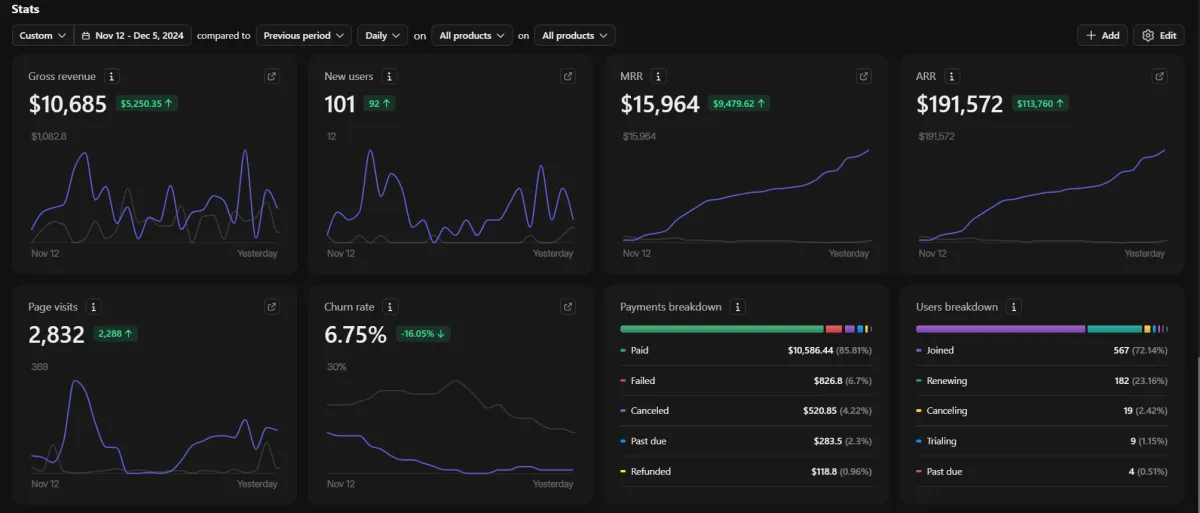Open ARR card external link icon
1200x513 pixels.
[x=1160, y=76]
